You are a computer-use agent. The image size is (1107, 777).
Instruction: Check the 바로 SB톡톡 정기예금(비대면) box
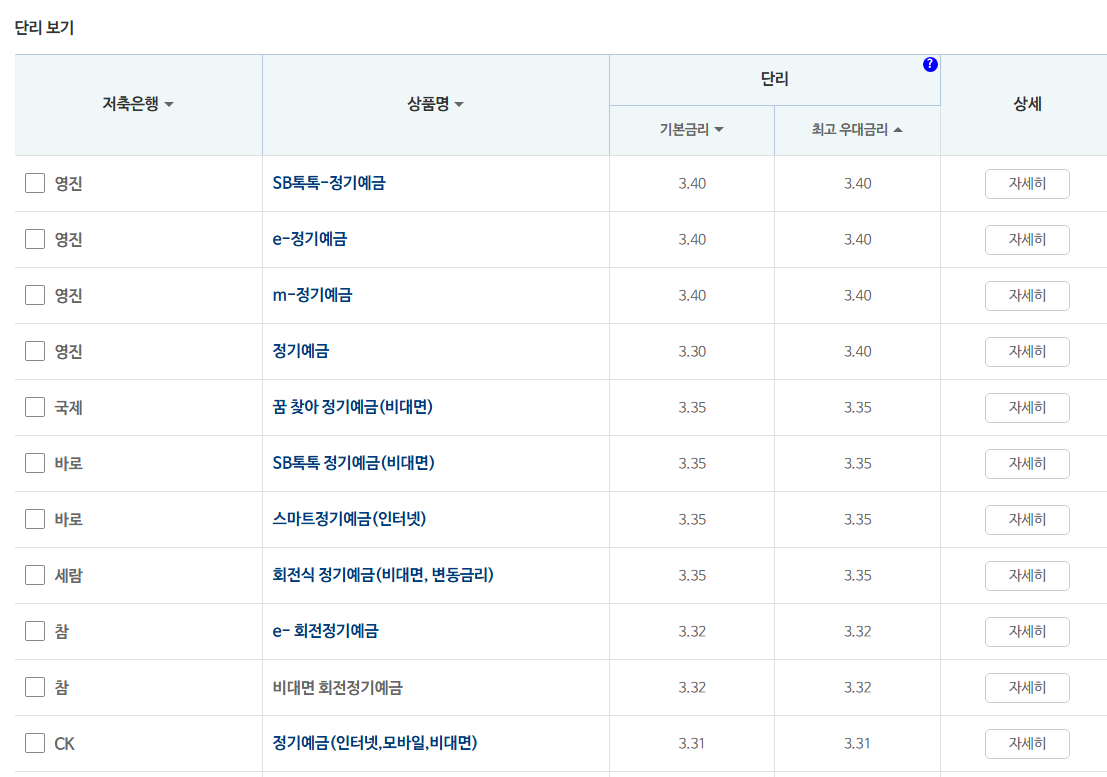pyautogui.click(x=35, y=463)
